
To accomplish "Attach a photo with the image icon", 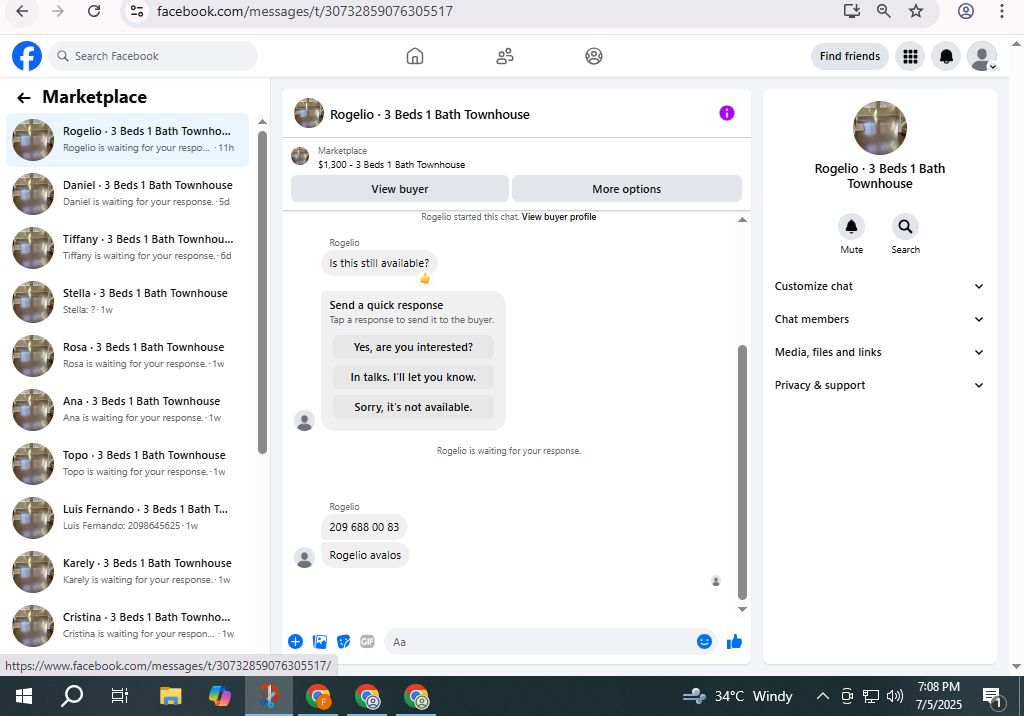I will (x=319, y=642).
